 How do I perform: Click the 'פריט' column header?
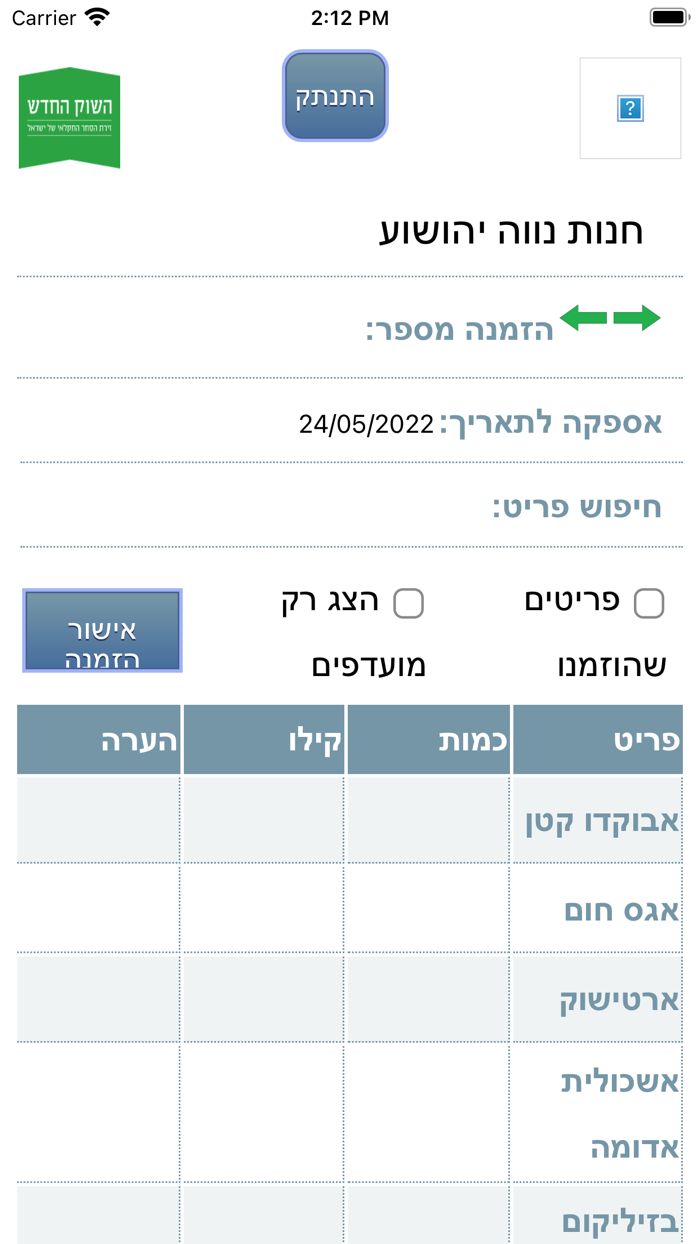tap(598, 738)
